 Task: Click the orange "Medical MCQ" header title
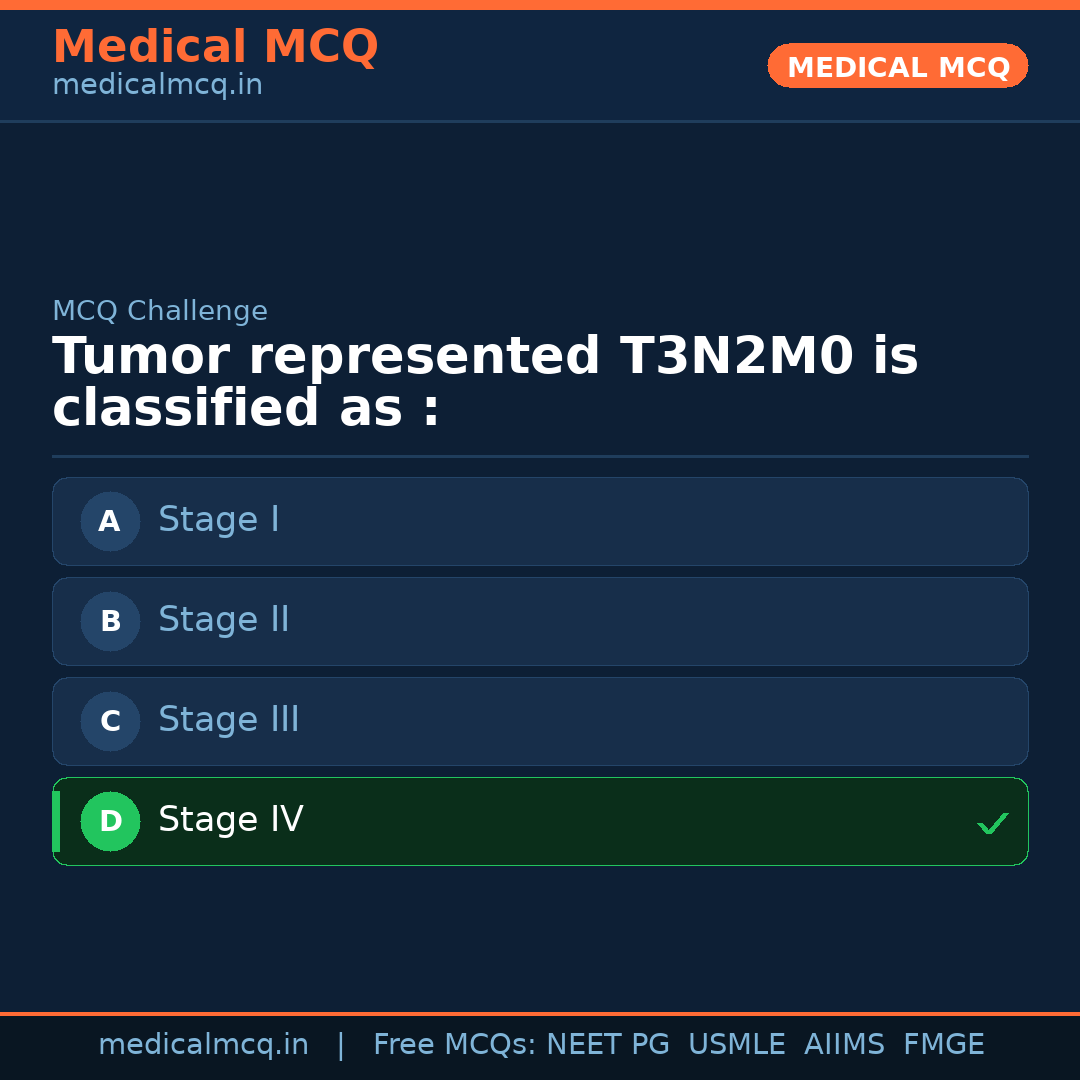(215, 47)
